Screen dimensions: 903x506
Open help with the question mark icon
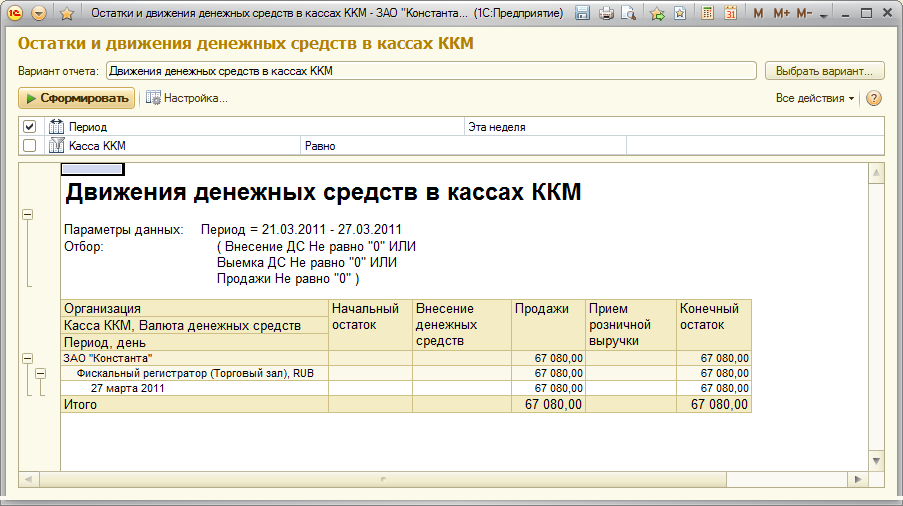(x=874, y=98)
